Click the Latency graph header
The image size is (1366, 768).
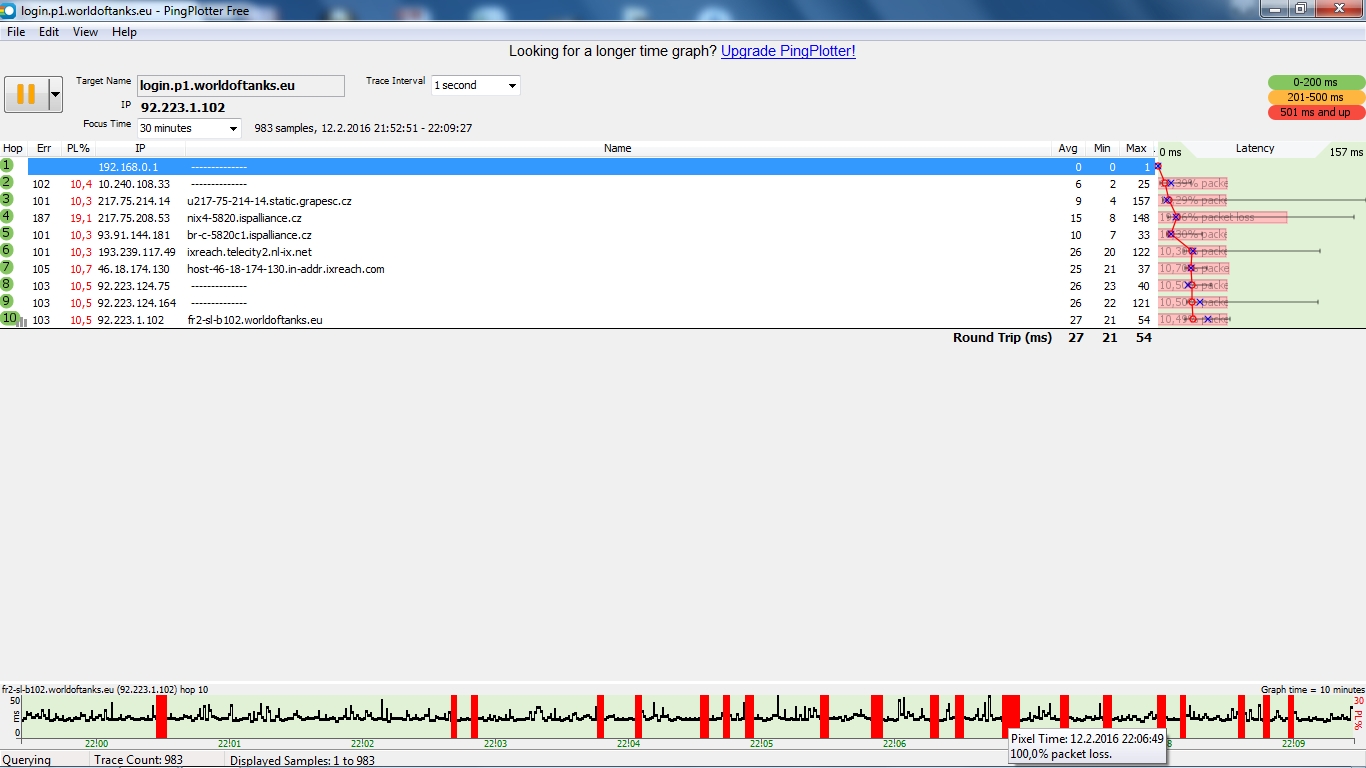[x=1255, y=148]
